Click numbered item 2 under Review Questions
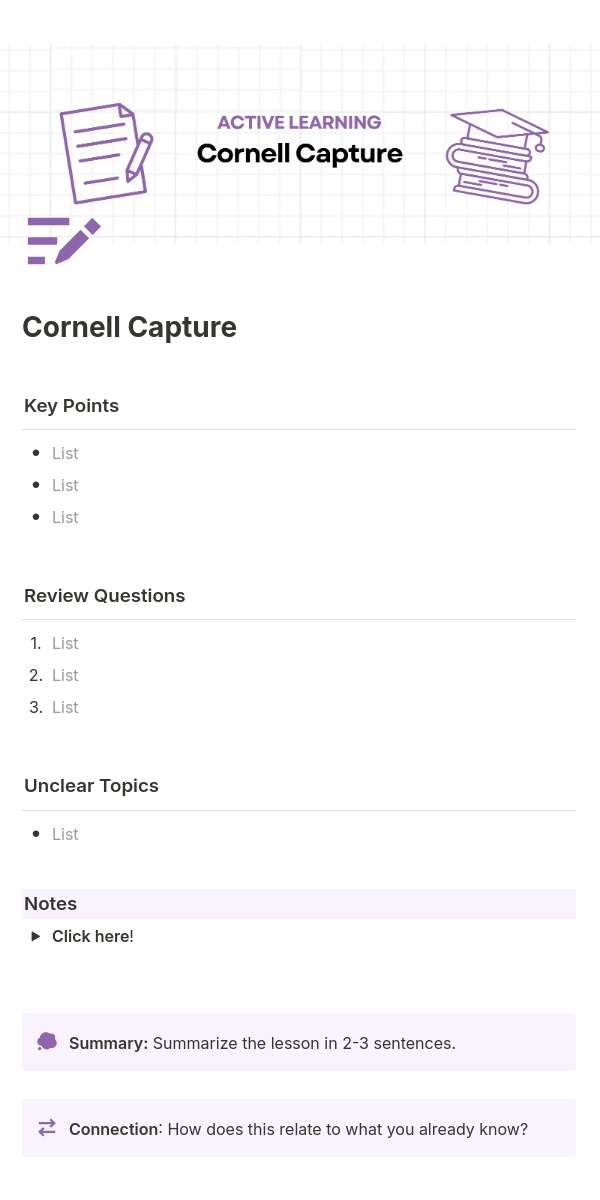Image resolution: width=600 pixels, height=1200 pixels. tap(65, 675)
